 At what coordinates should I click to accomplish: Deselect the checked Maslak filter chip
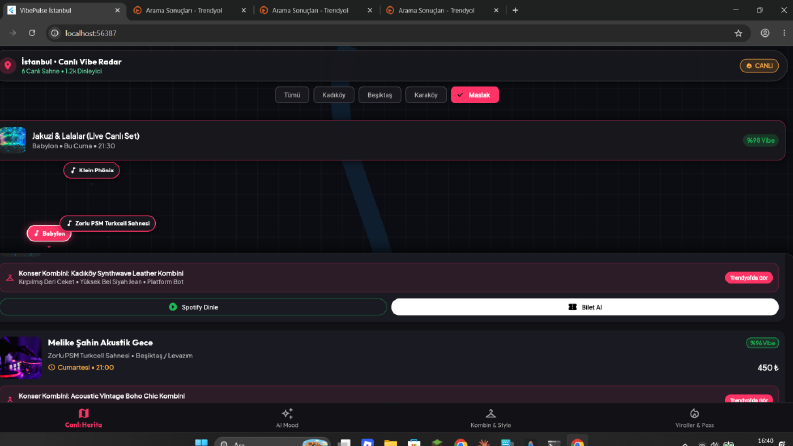(475, 95)
